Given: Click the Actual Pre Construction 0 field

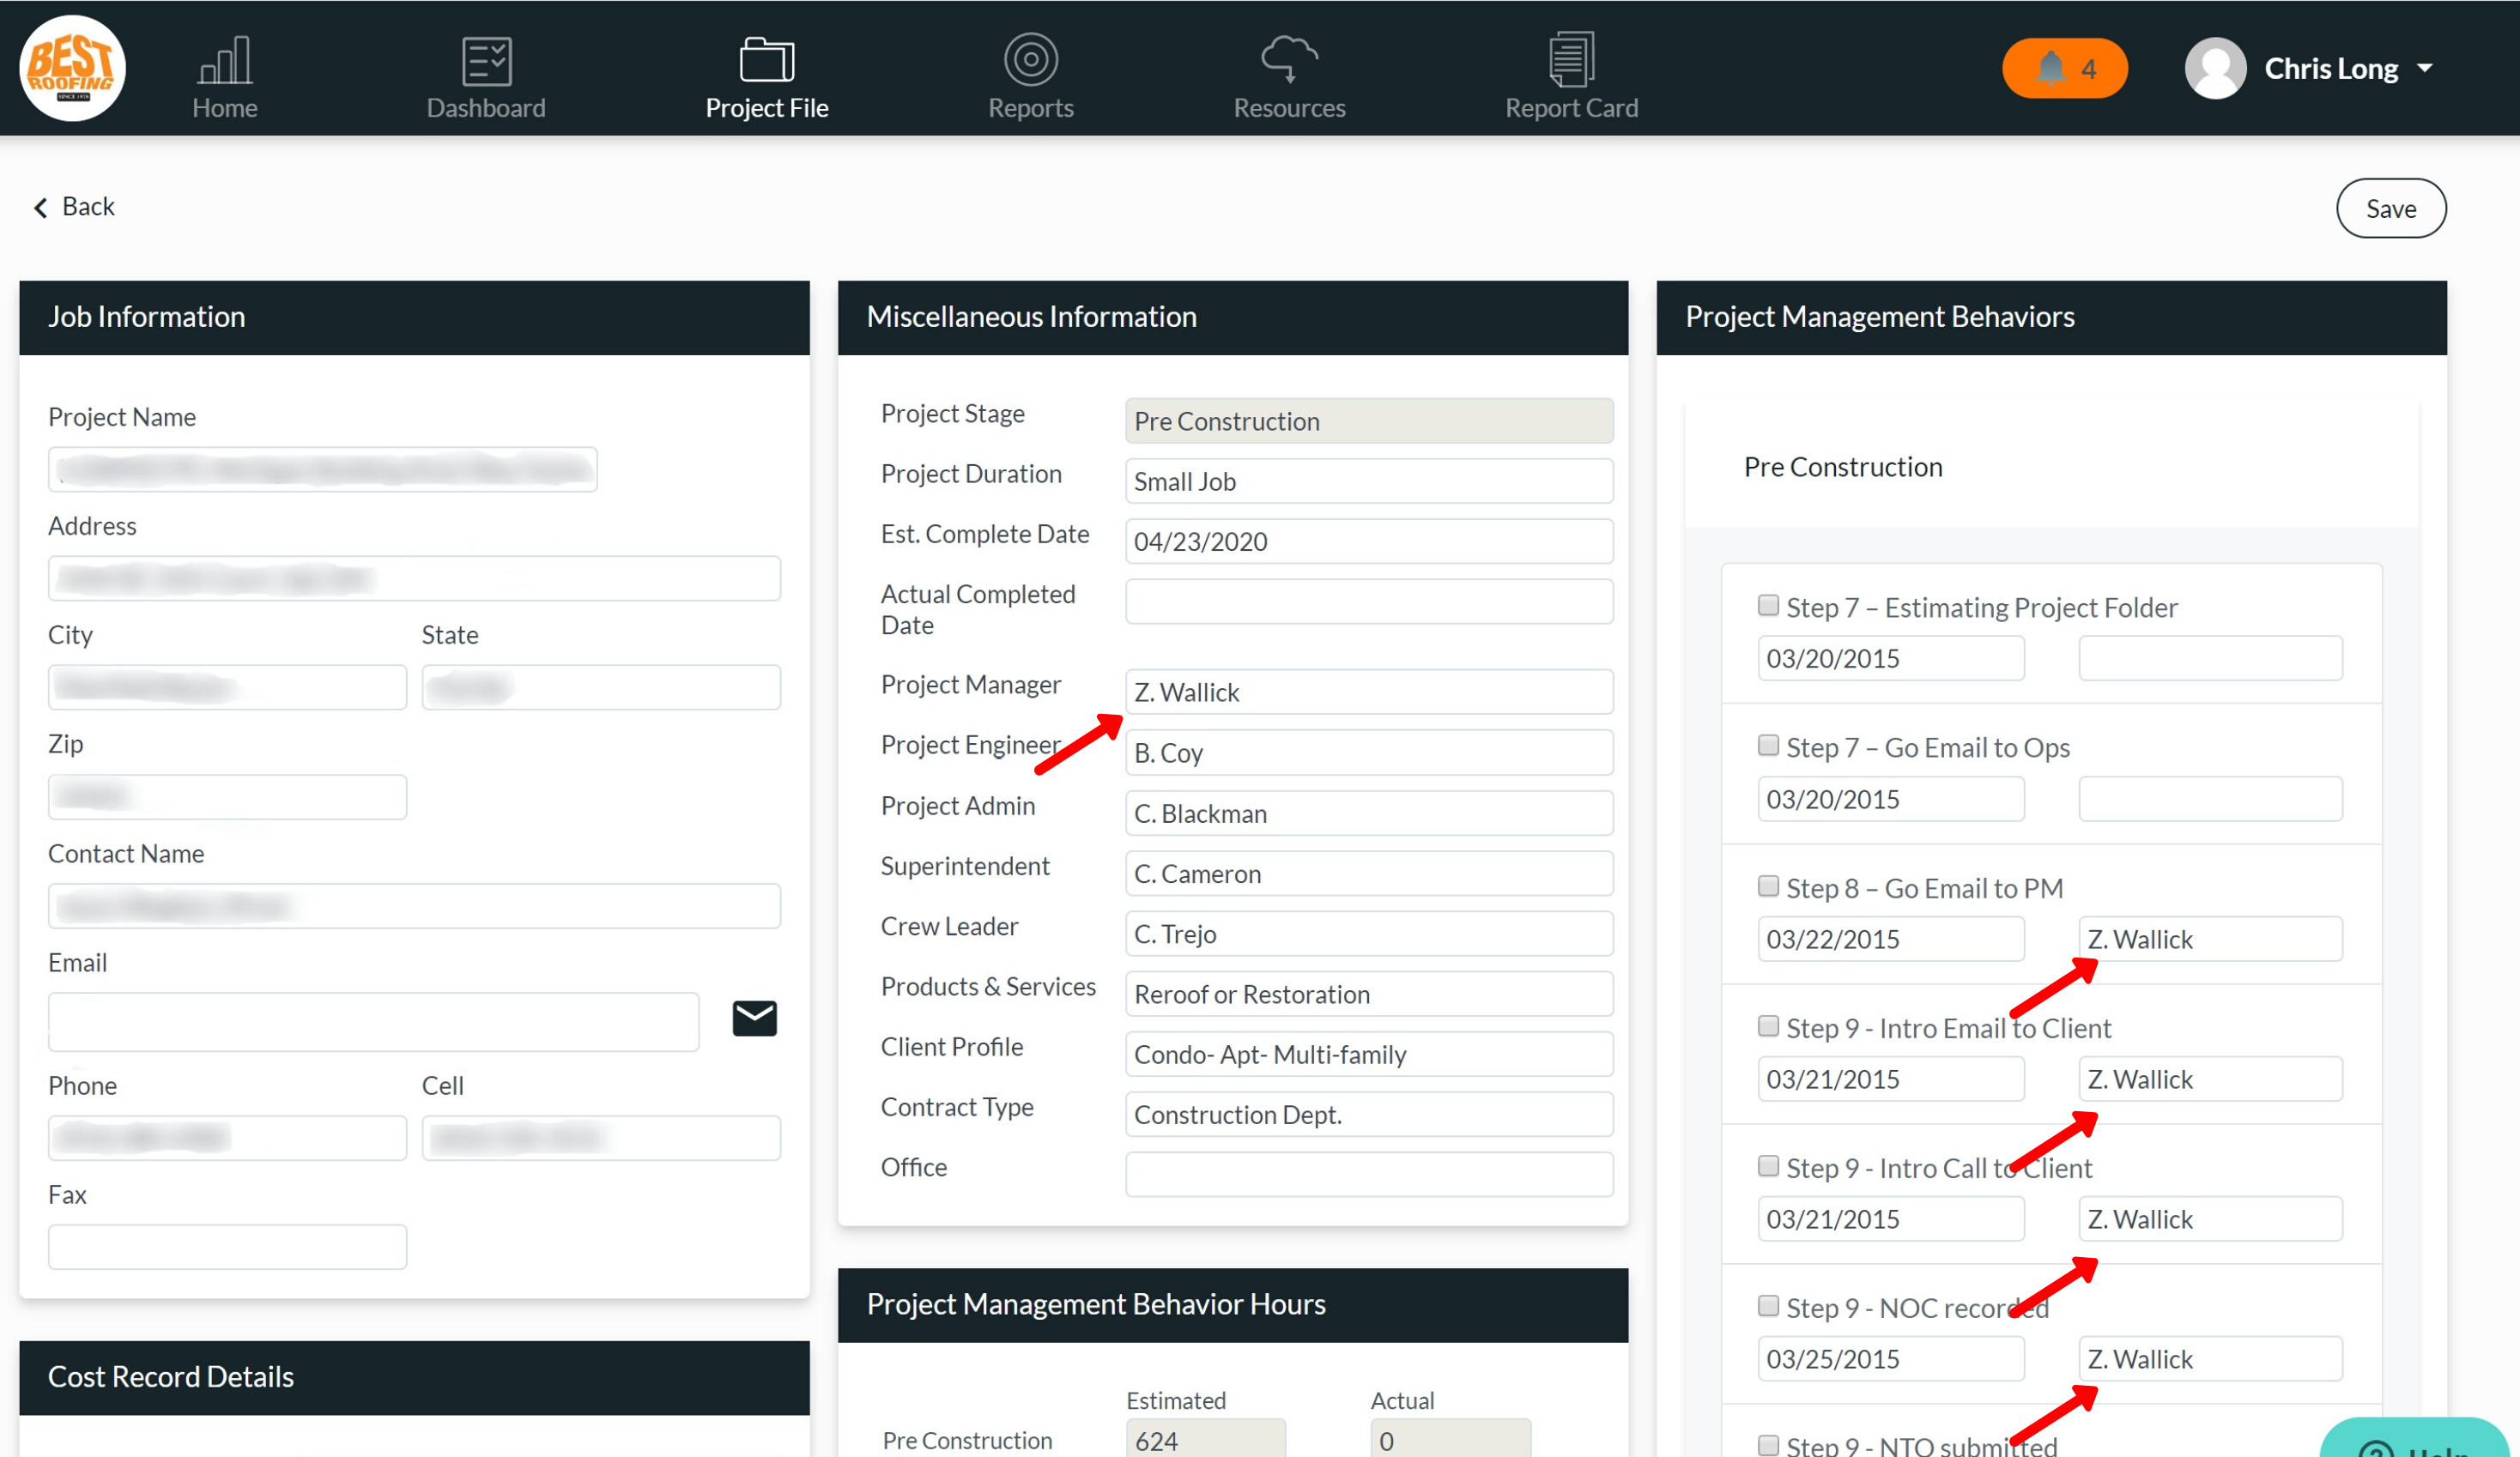Looking at the screenshot, I should (x=1450, y=1439).
